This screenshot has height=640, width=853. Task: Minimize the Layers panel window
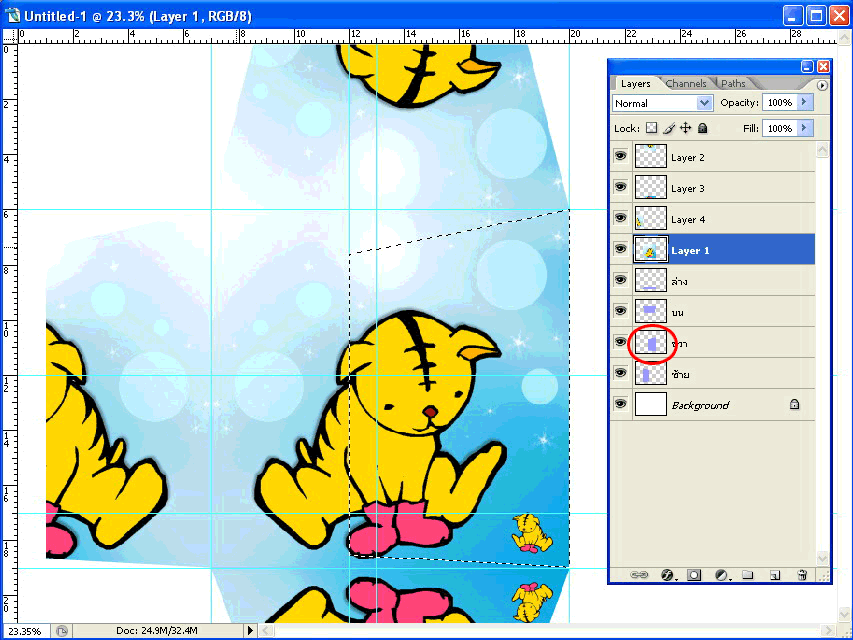click(807, 66)
